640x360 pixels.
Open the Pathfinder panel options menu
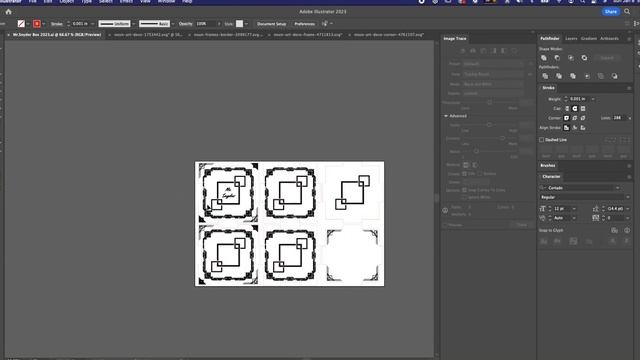[x=629, y=39]
